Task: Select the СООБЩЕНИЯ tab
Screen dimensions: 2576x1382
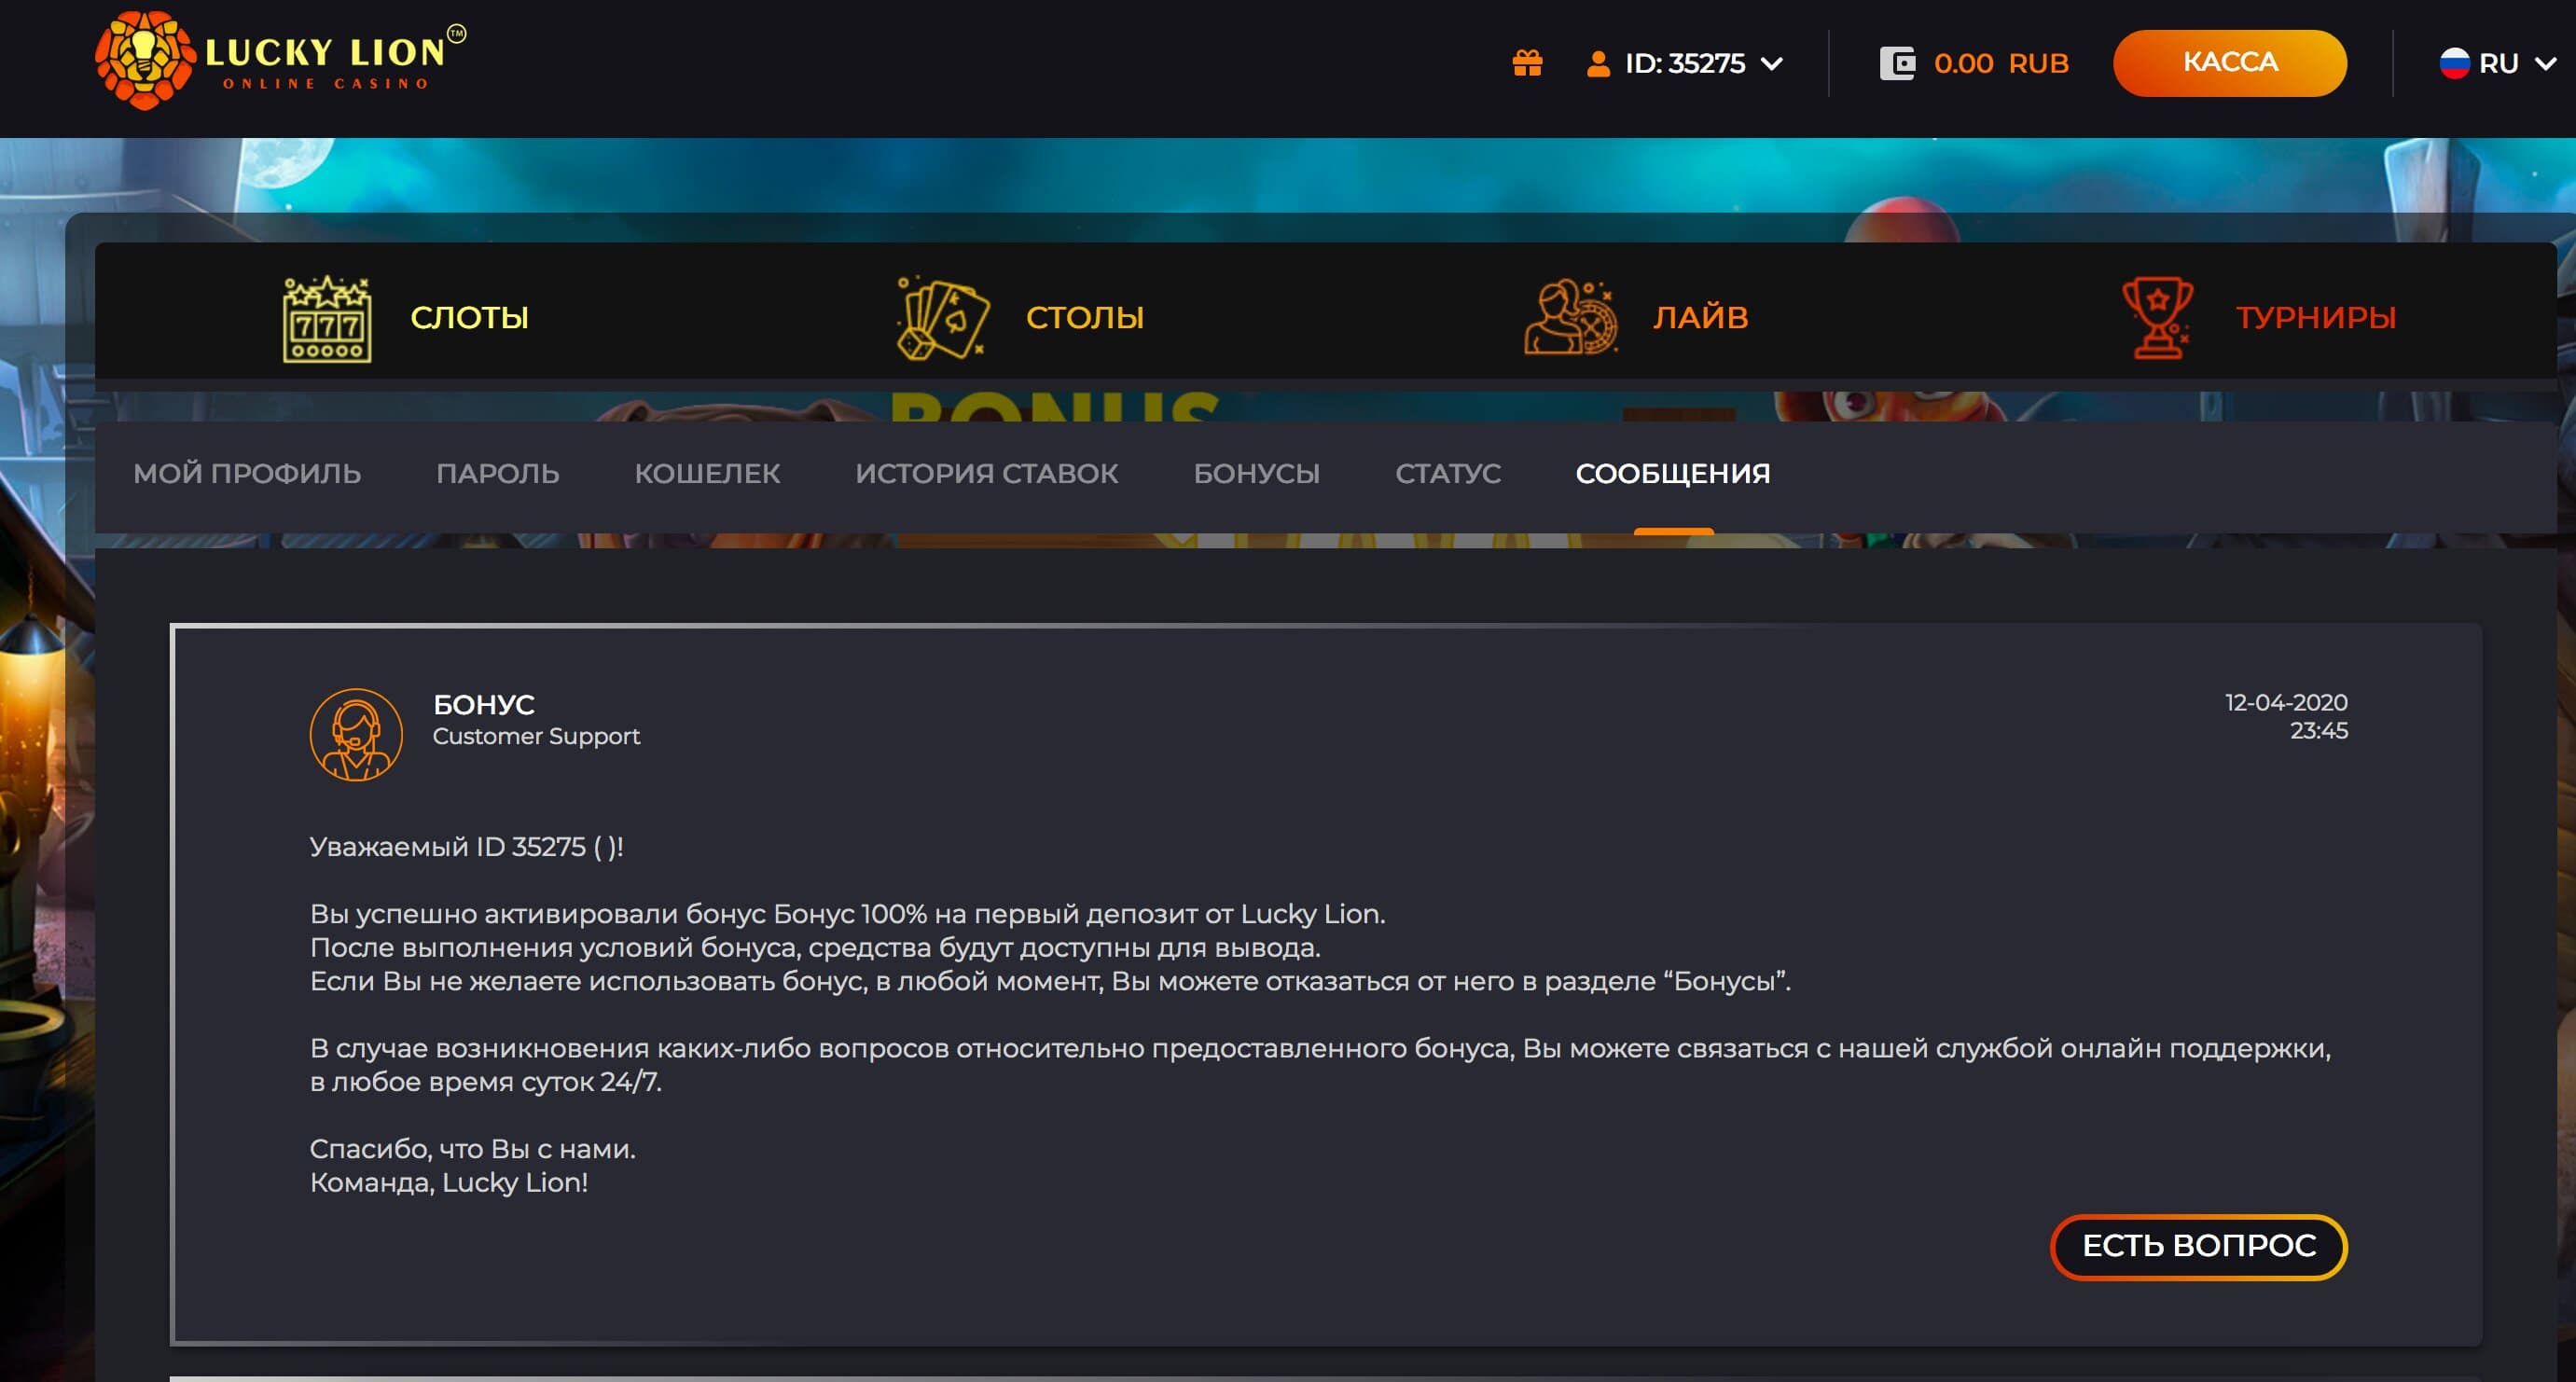Action: click(x=1673, y=474)
